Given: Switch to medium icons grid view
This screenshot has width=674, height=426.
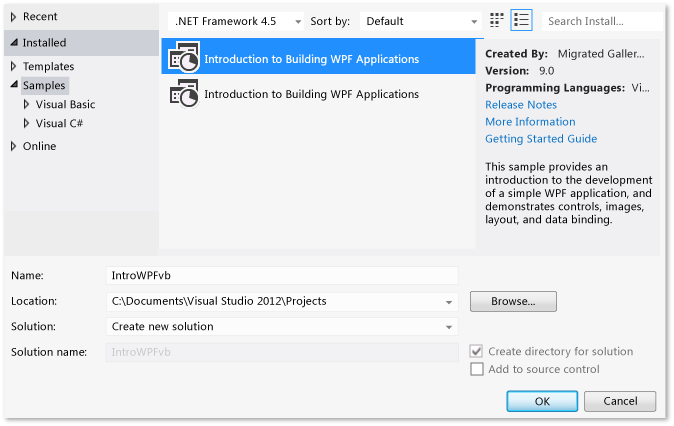Looking at the screenshot, I should [497, 20].
